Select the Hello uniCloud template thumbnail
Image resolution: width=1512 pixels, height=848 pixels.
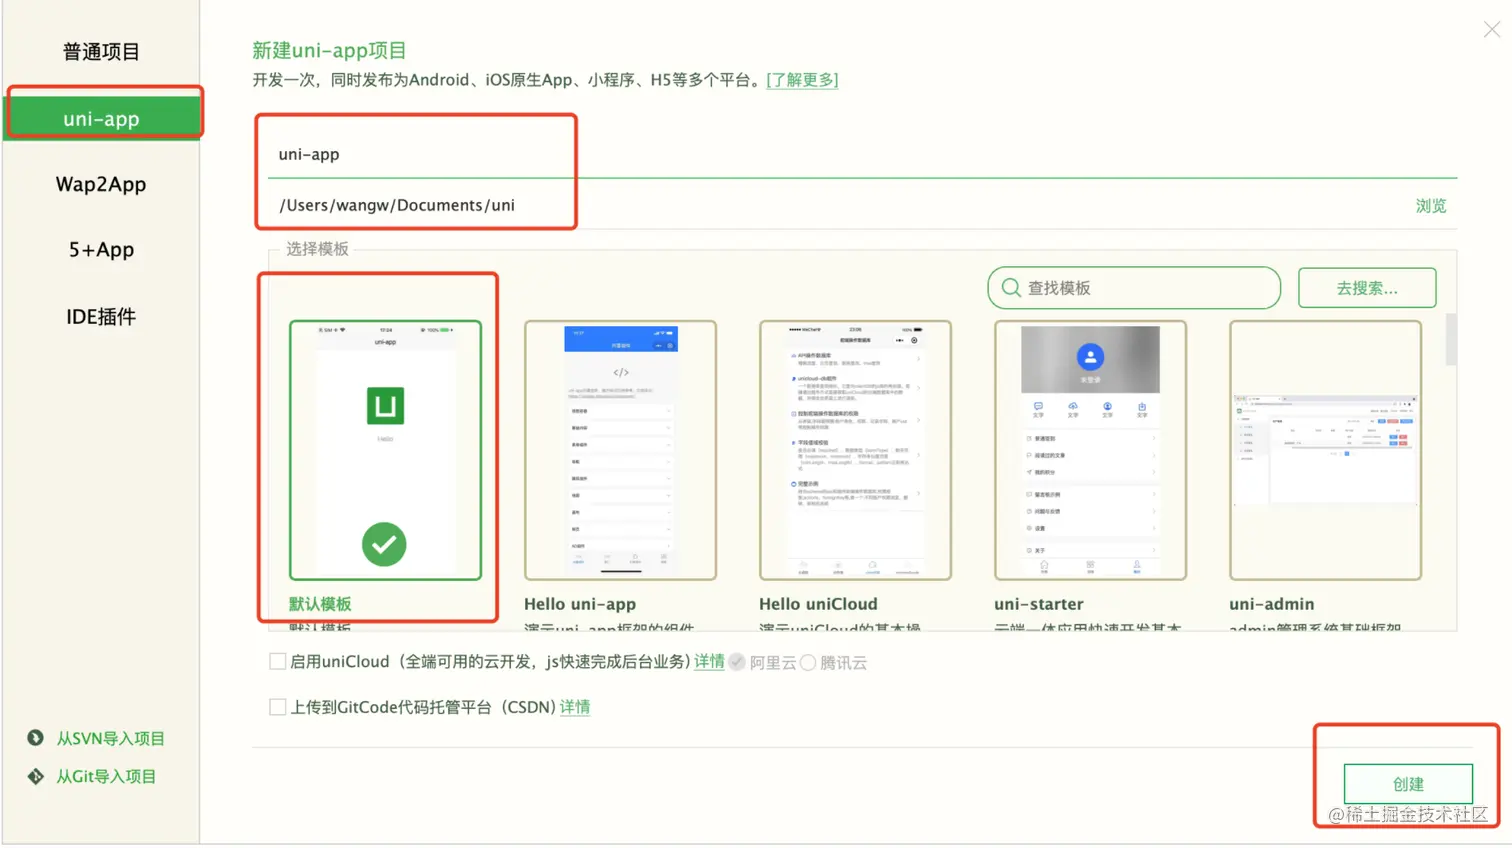point(855,450)
